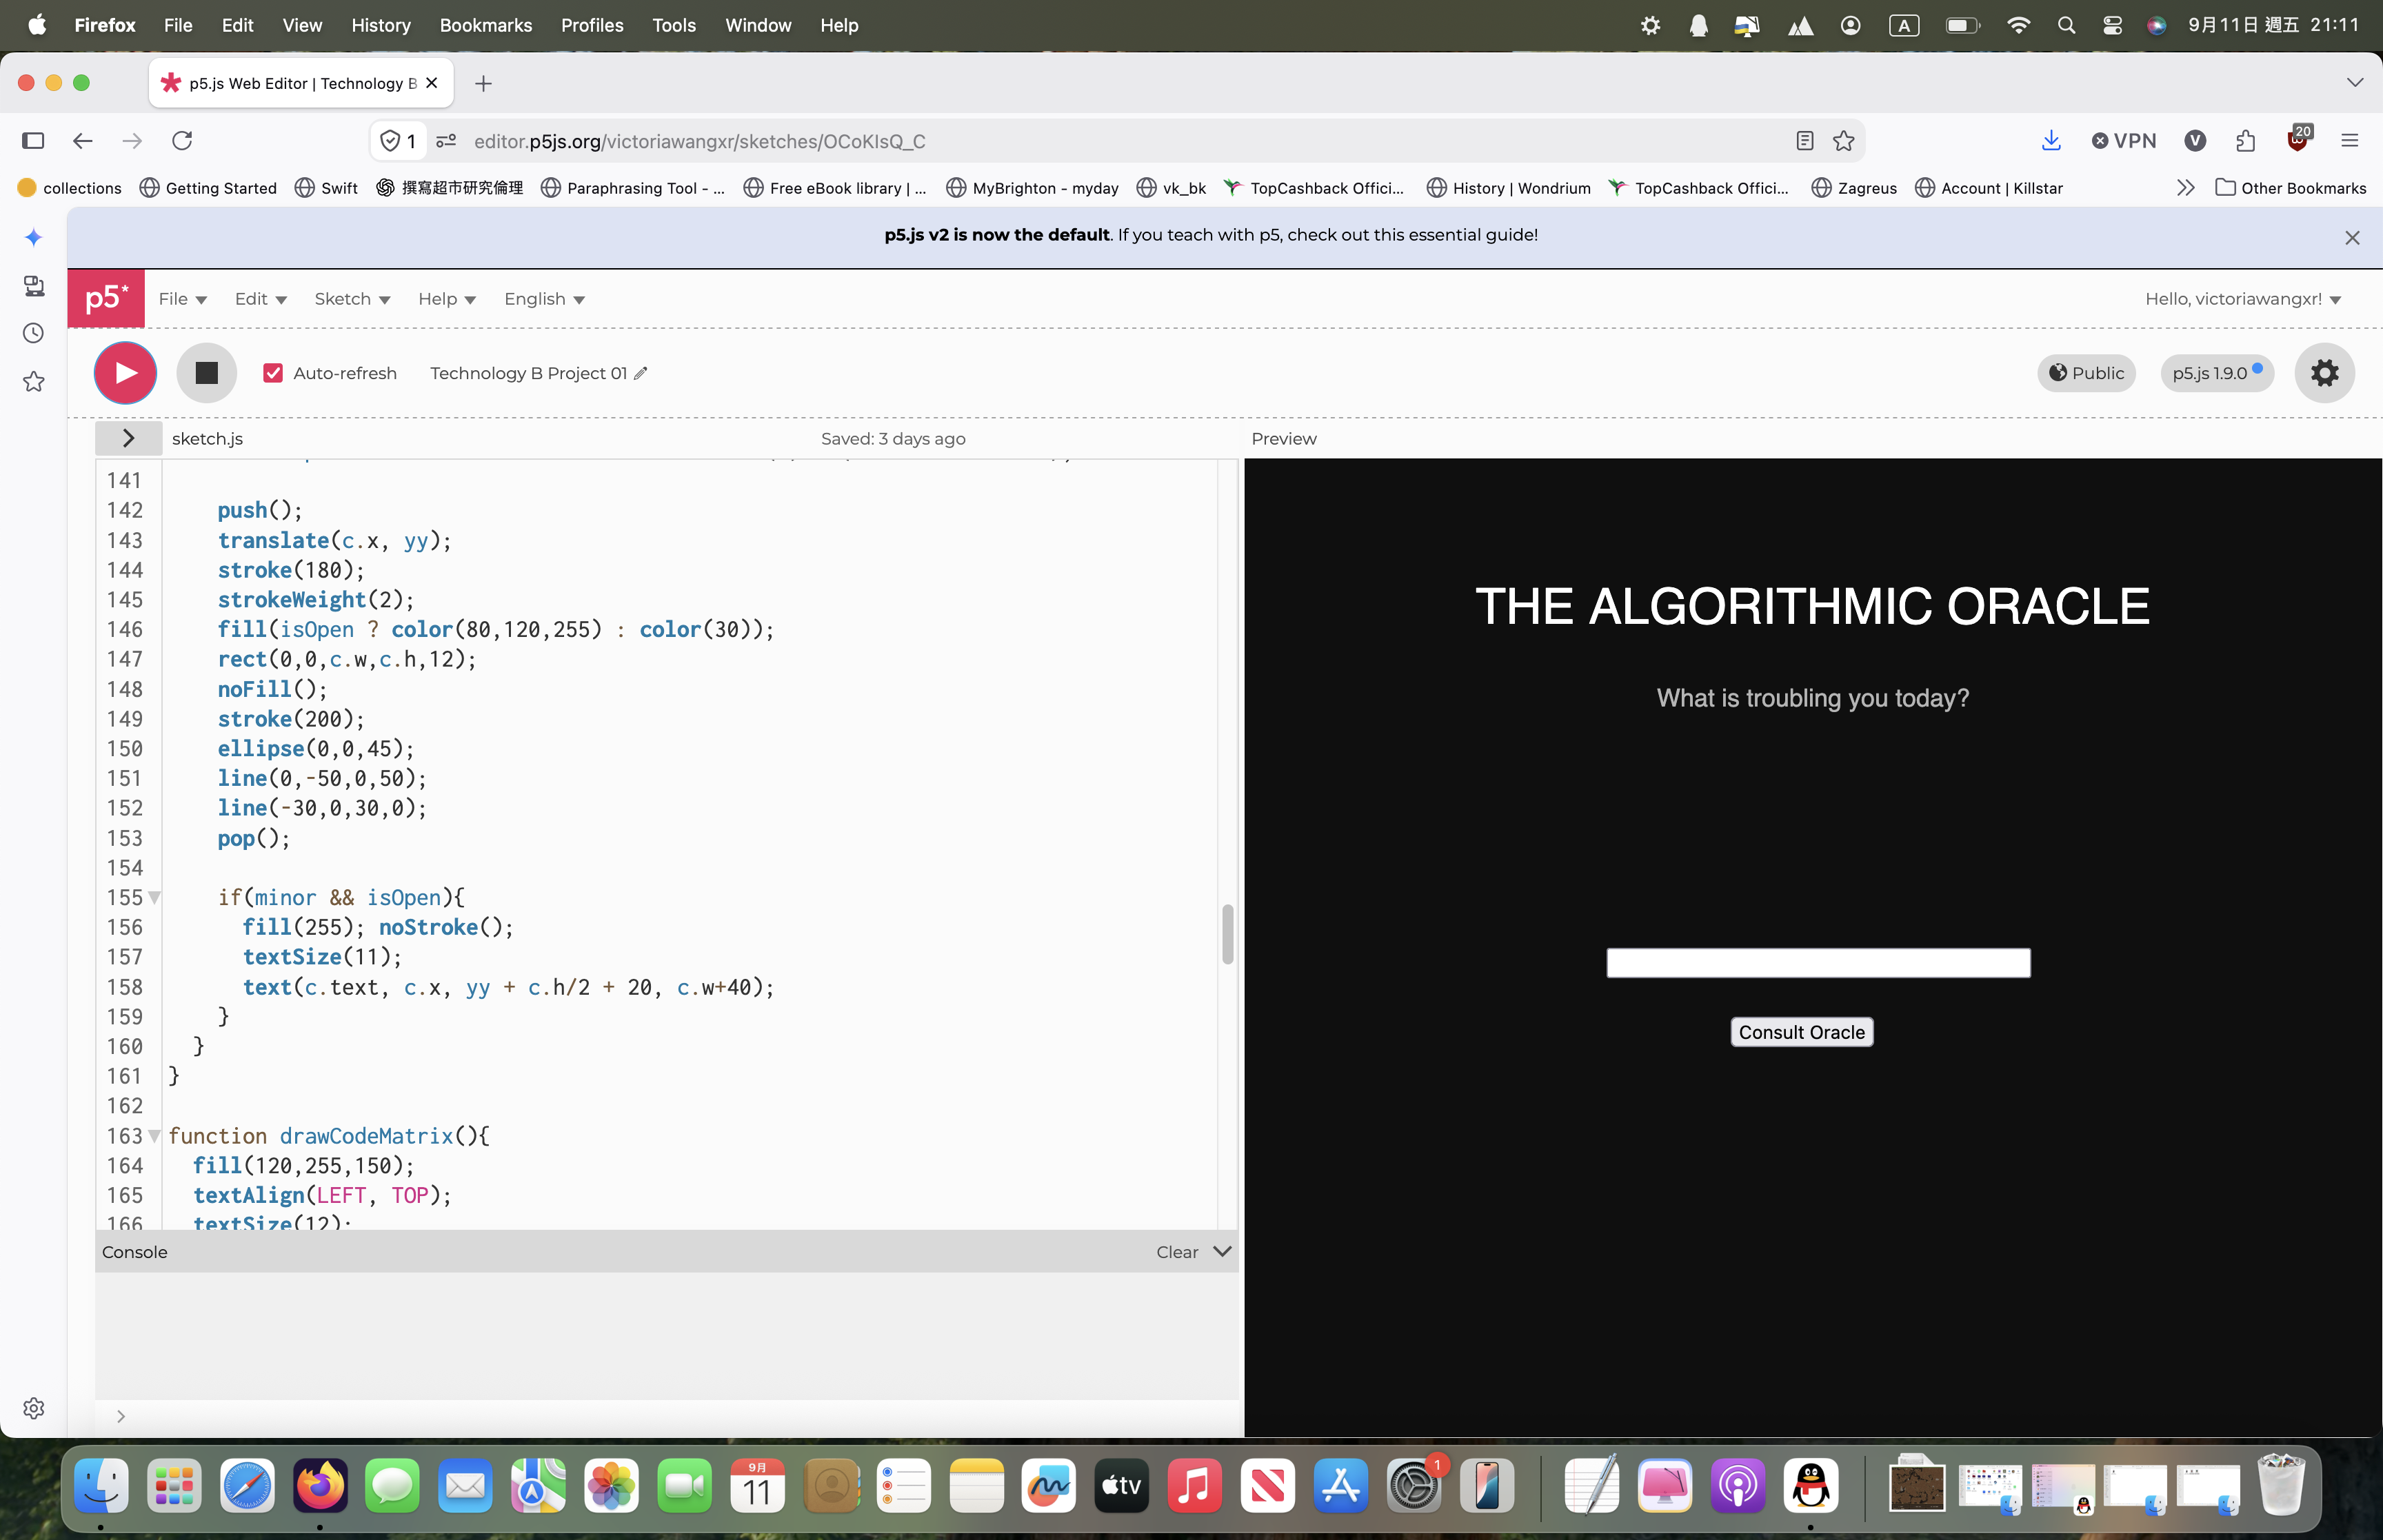Open the synced tabs sidebar icon

(x=33, y=286)
